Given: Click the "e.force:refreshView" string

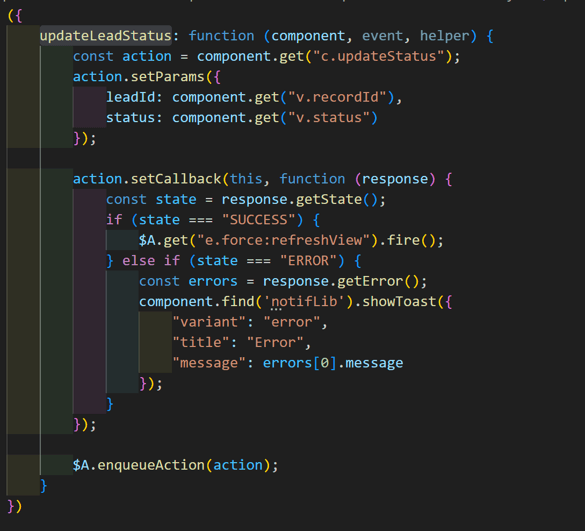Looking at the screenshot, I should pos(284,241).
